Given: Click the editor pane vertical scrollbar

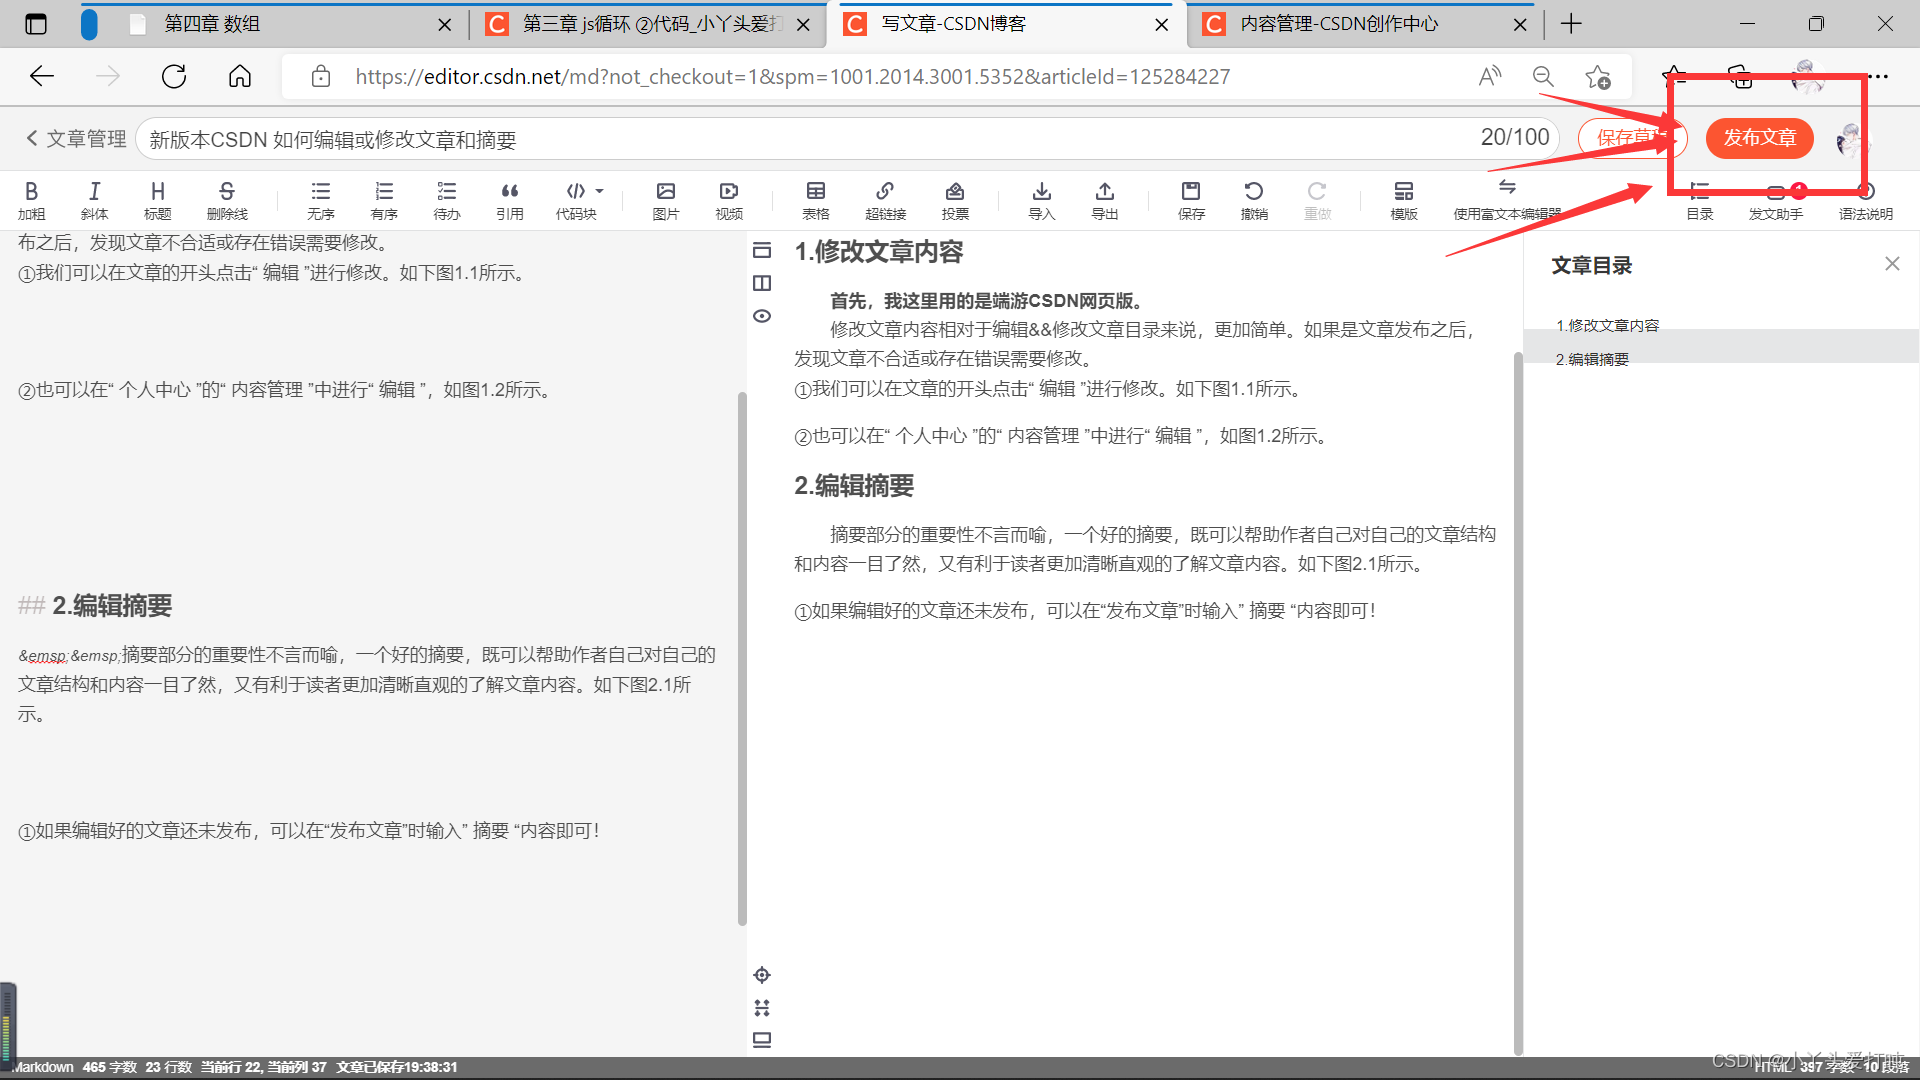Looking at the screenshot, I should [741, 660].
